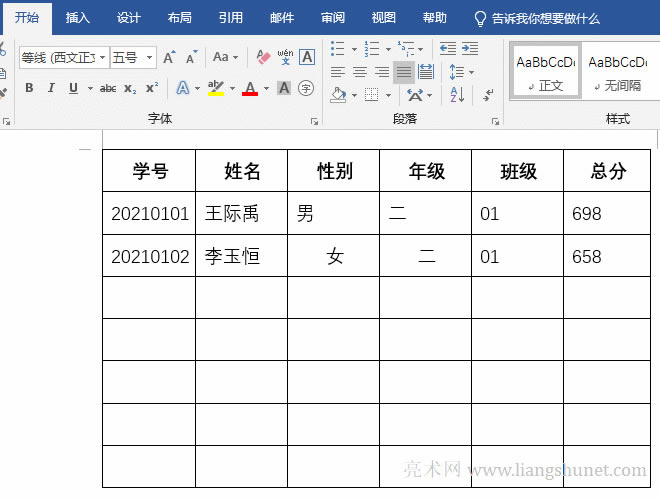Viewport: 660px width, 500px height.
Task: Increase font size with the grow-font icon
Action: pos(169,57)
